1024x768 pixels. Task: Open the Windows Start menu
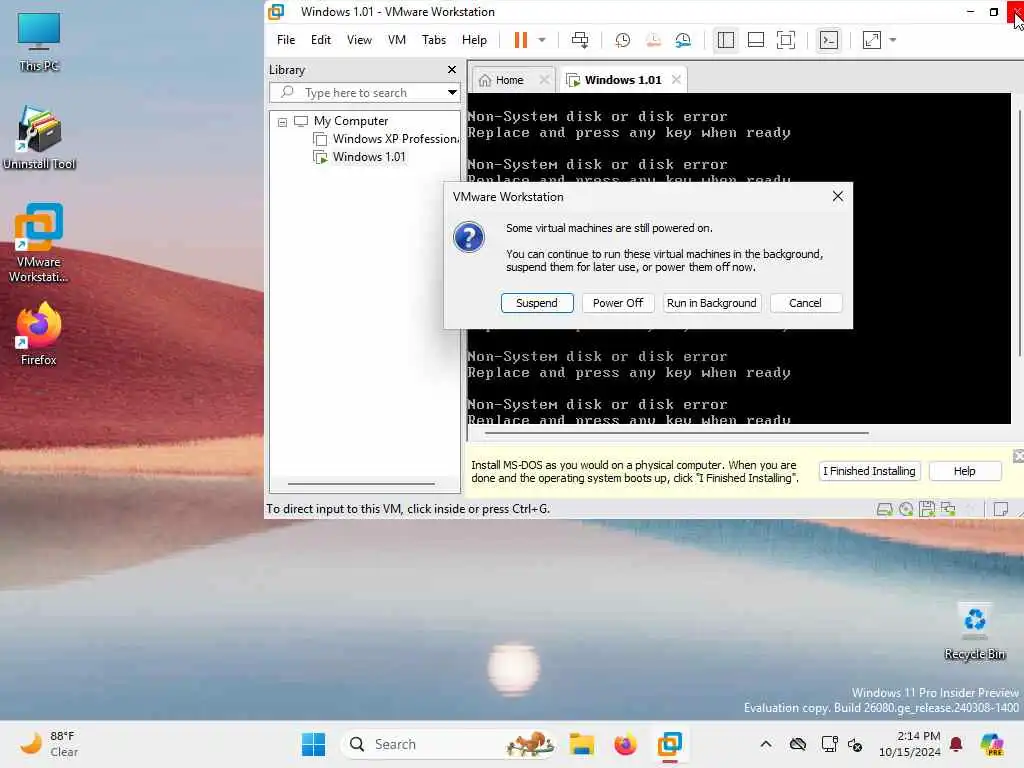(x=313, y=744)
